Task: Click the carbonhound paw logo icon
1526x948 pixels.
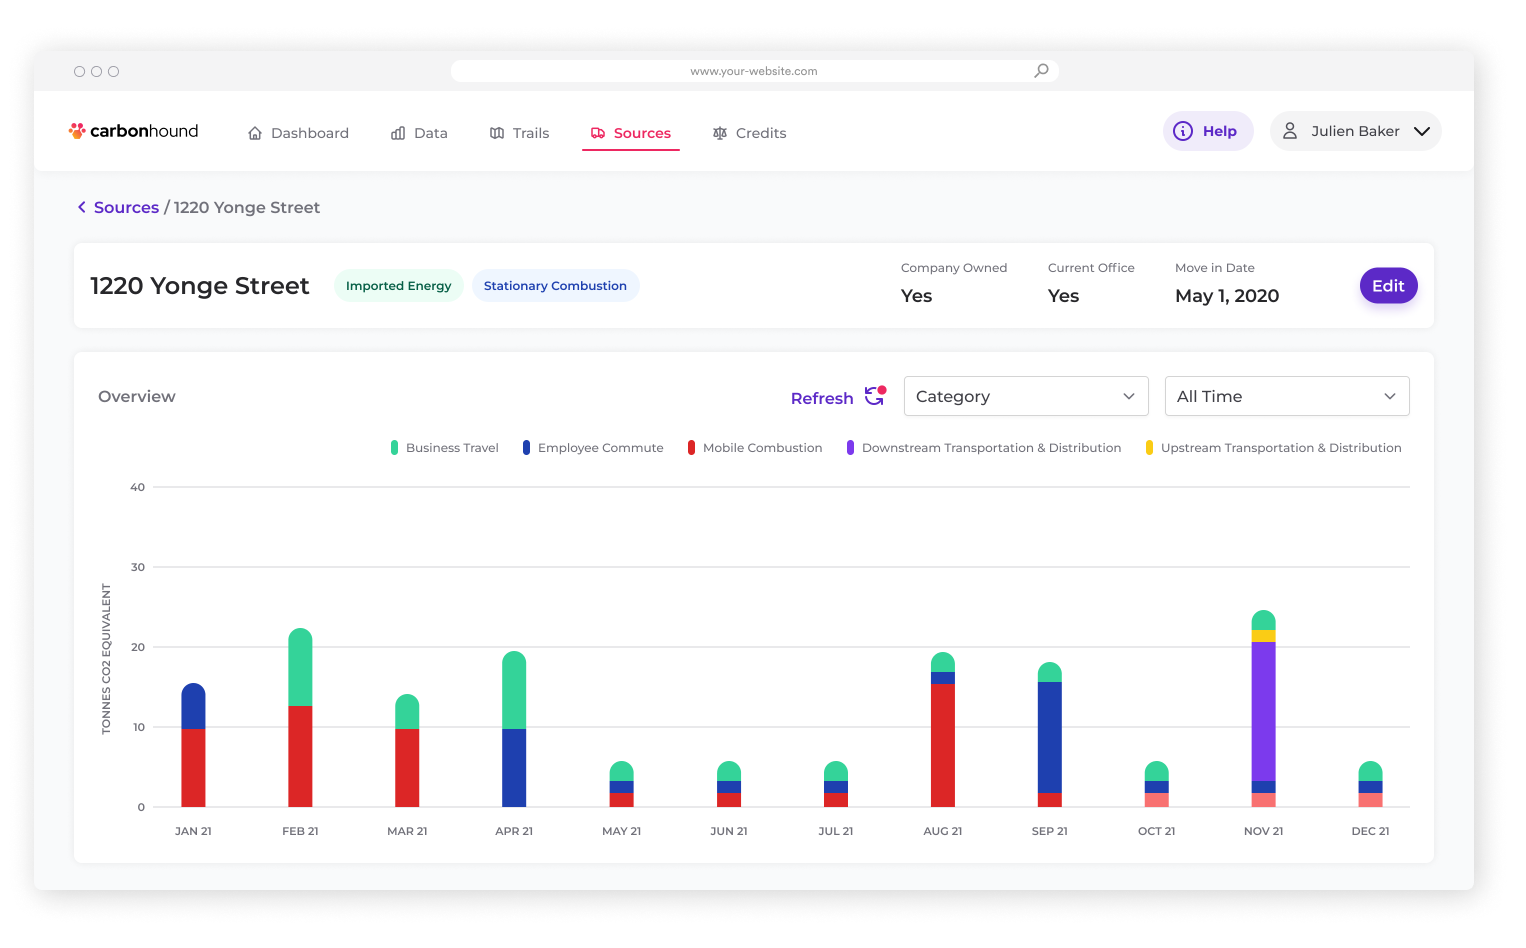Action: 77,131
